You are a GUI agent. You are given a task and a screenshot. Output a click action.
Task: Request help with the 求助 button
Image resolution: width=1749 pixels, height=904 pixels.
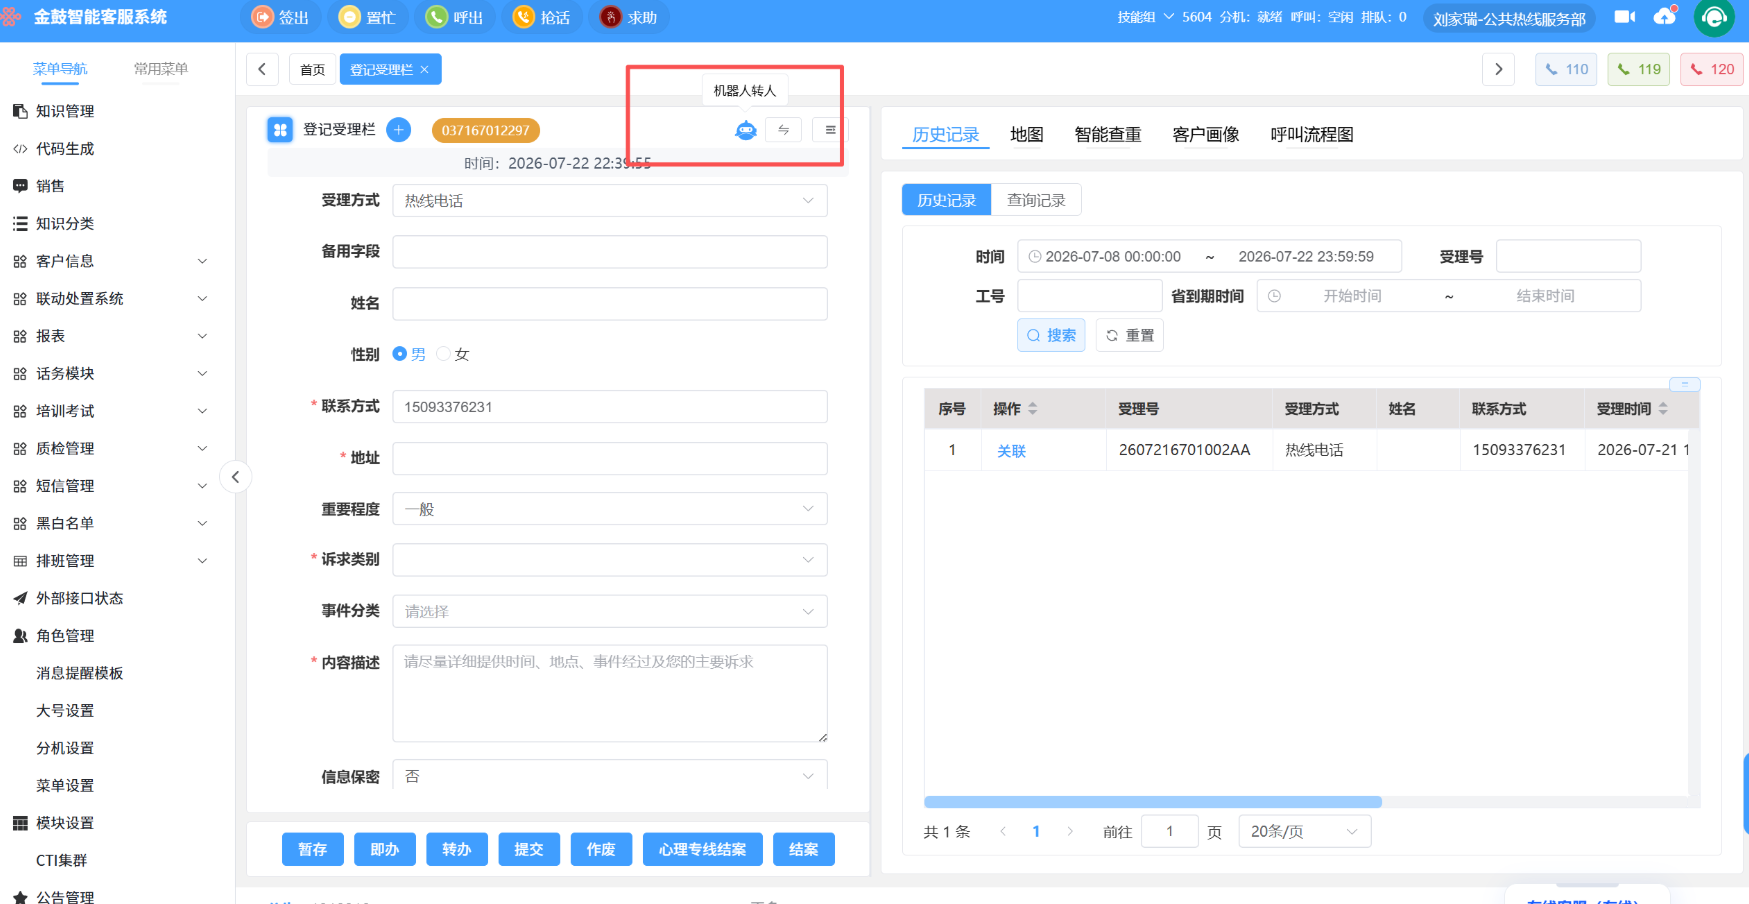point(629,17)
